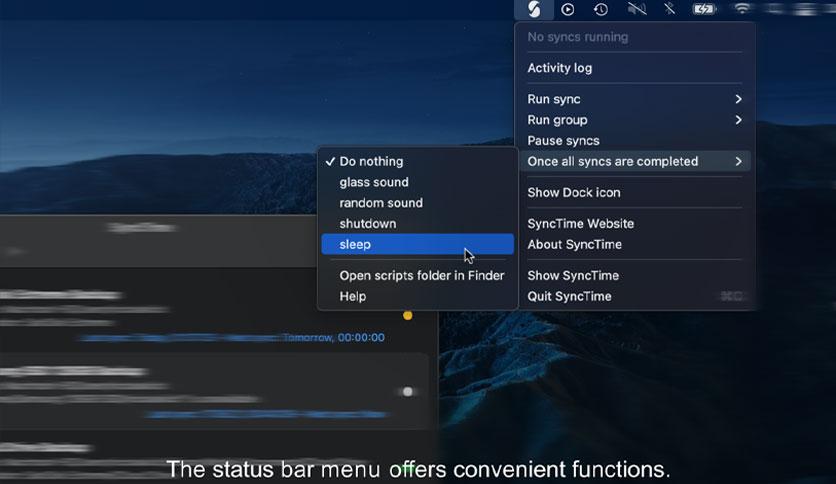Open the Time Machine menu bar icon
Screen dimensions: 836x484
pos(601,9)
